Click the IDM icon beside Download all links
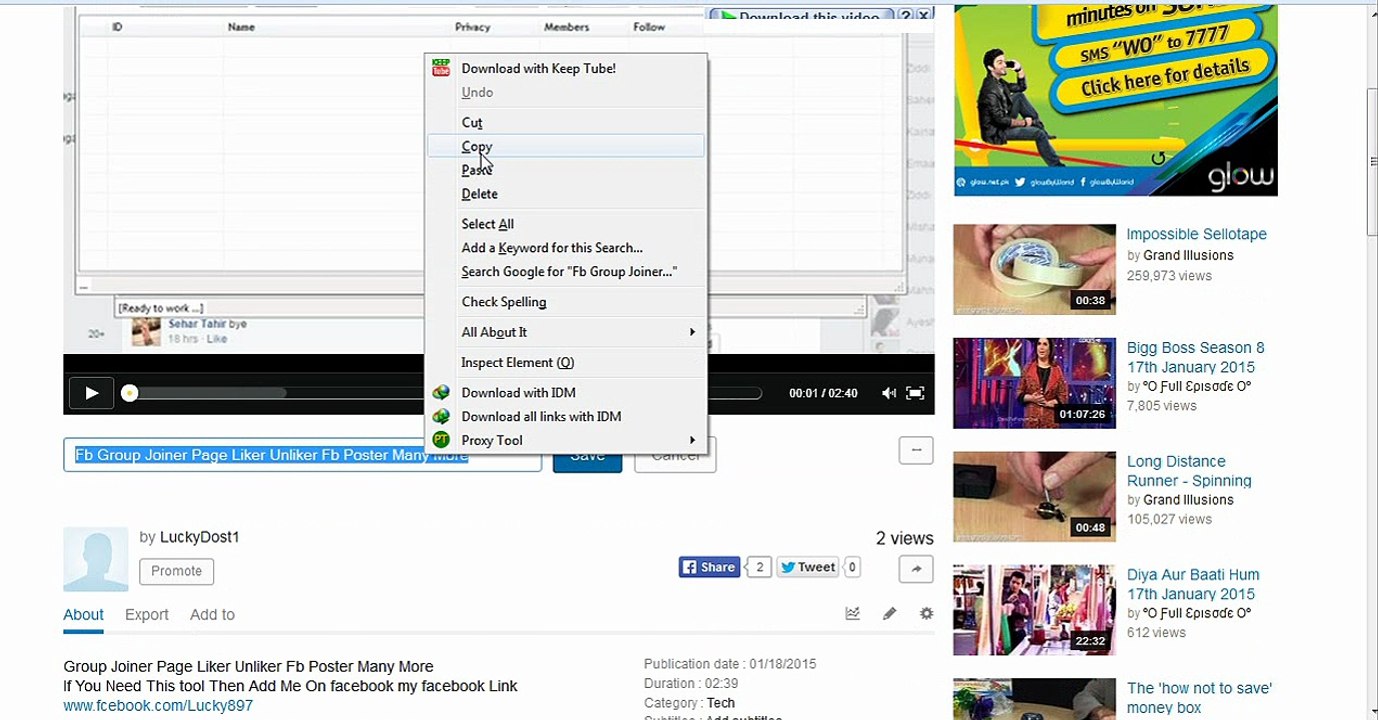Screen dimensions: 1378x720 click(x=441, y=416)
